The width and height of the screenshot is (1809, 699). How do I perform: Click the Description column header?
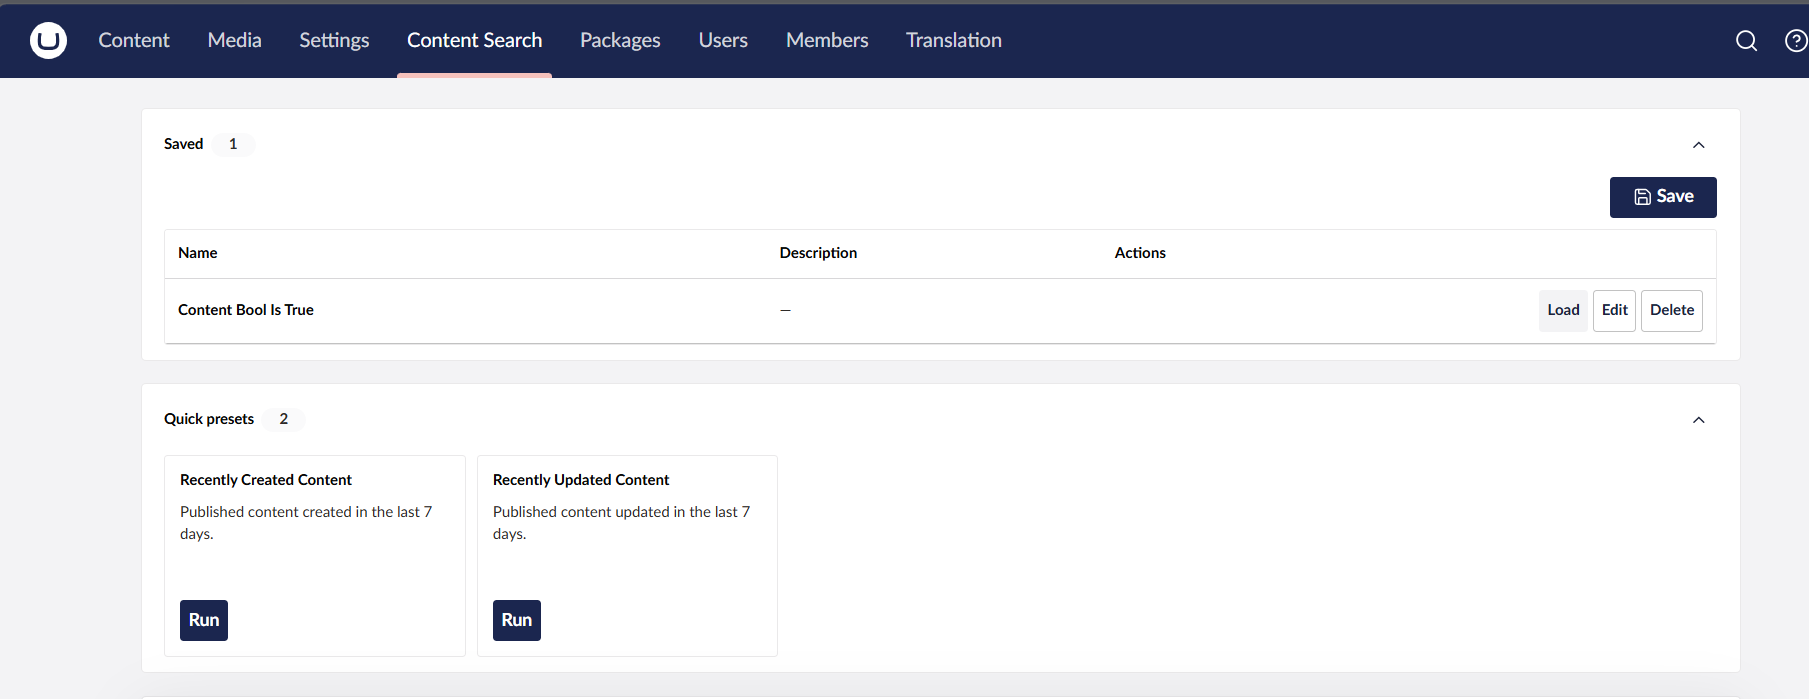(818, 253)
